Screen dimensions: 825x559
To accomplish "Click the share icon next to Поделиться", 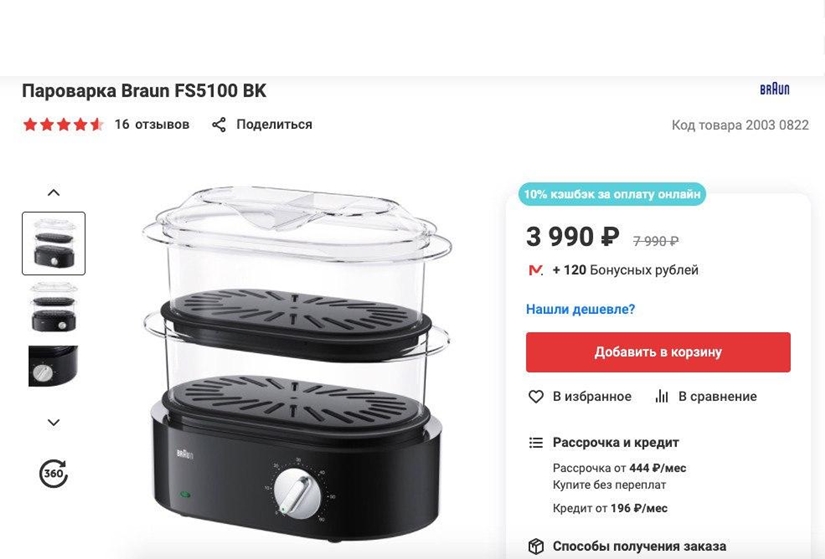I will pyautogui.click(x=219, y=125).
